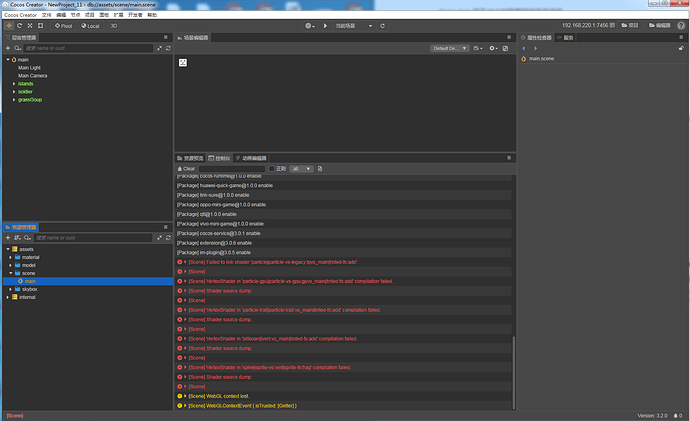
Task: Enable the regex checkbox in console
Action: point(272,169)
